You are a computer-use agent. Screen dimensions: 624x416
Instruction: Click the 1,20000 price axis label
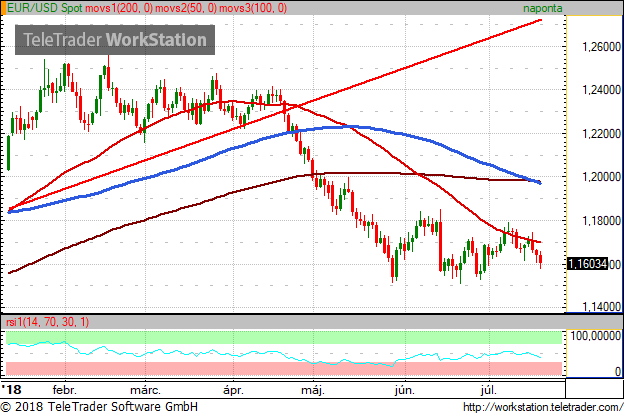point(601,177)
